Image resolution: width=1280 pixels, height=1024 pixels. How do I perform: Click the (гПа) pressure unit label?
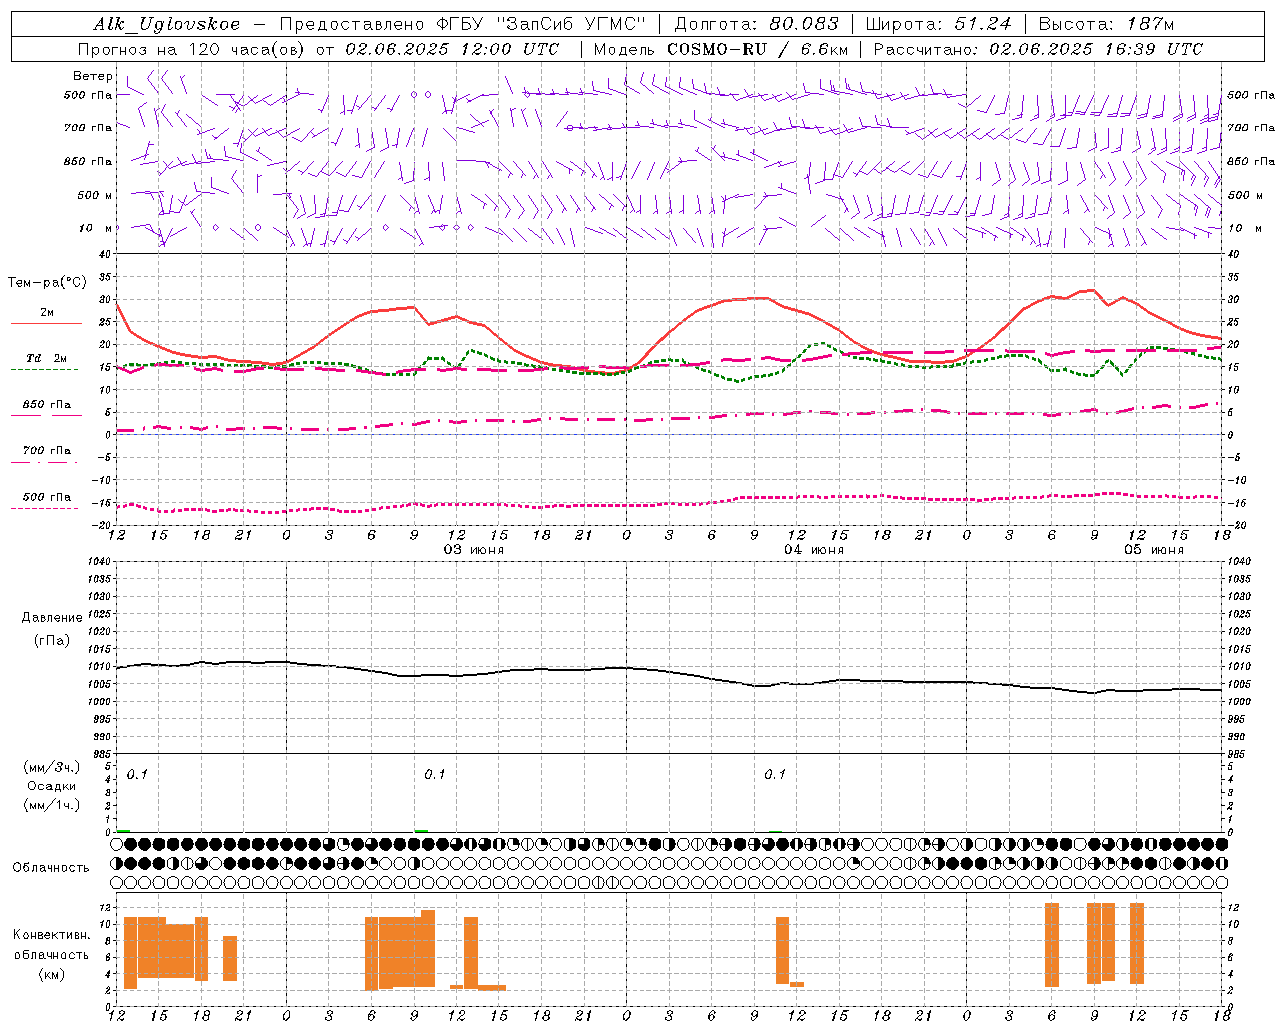(52, 640)
